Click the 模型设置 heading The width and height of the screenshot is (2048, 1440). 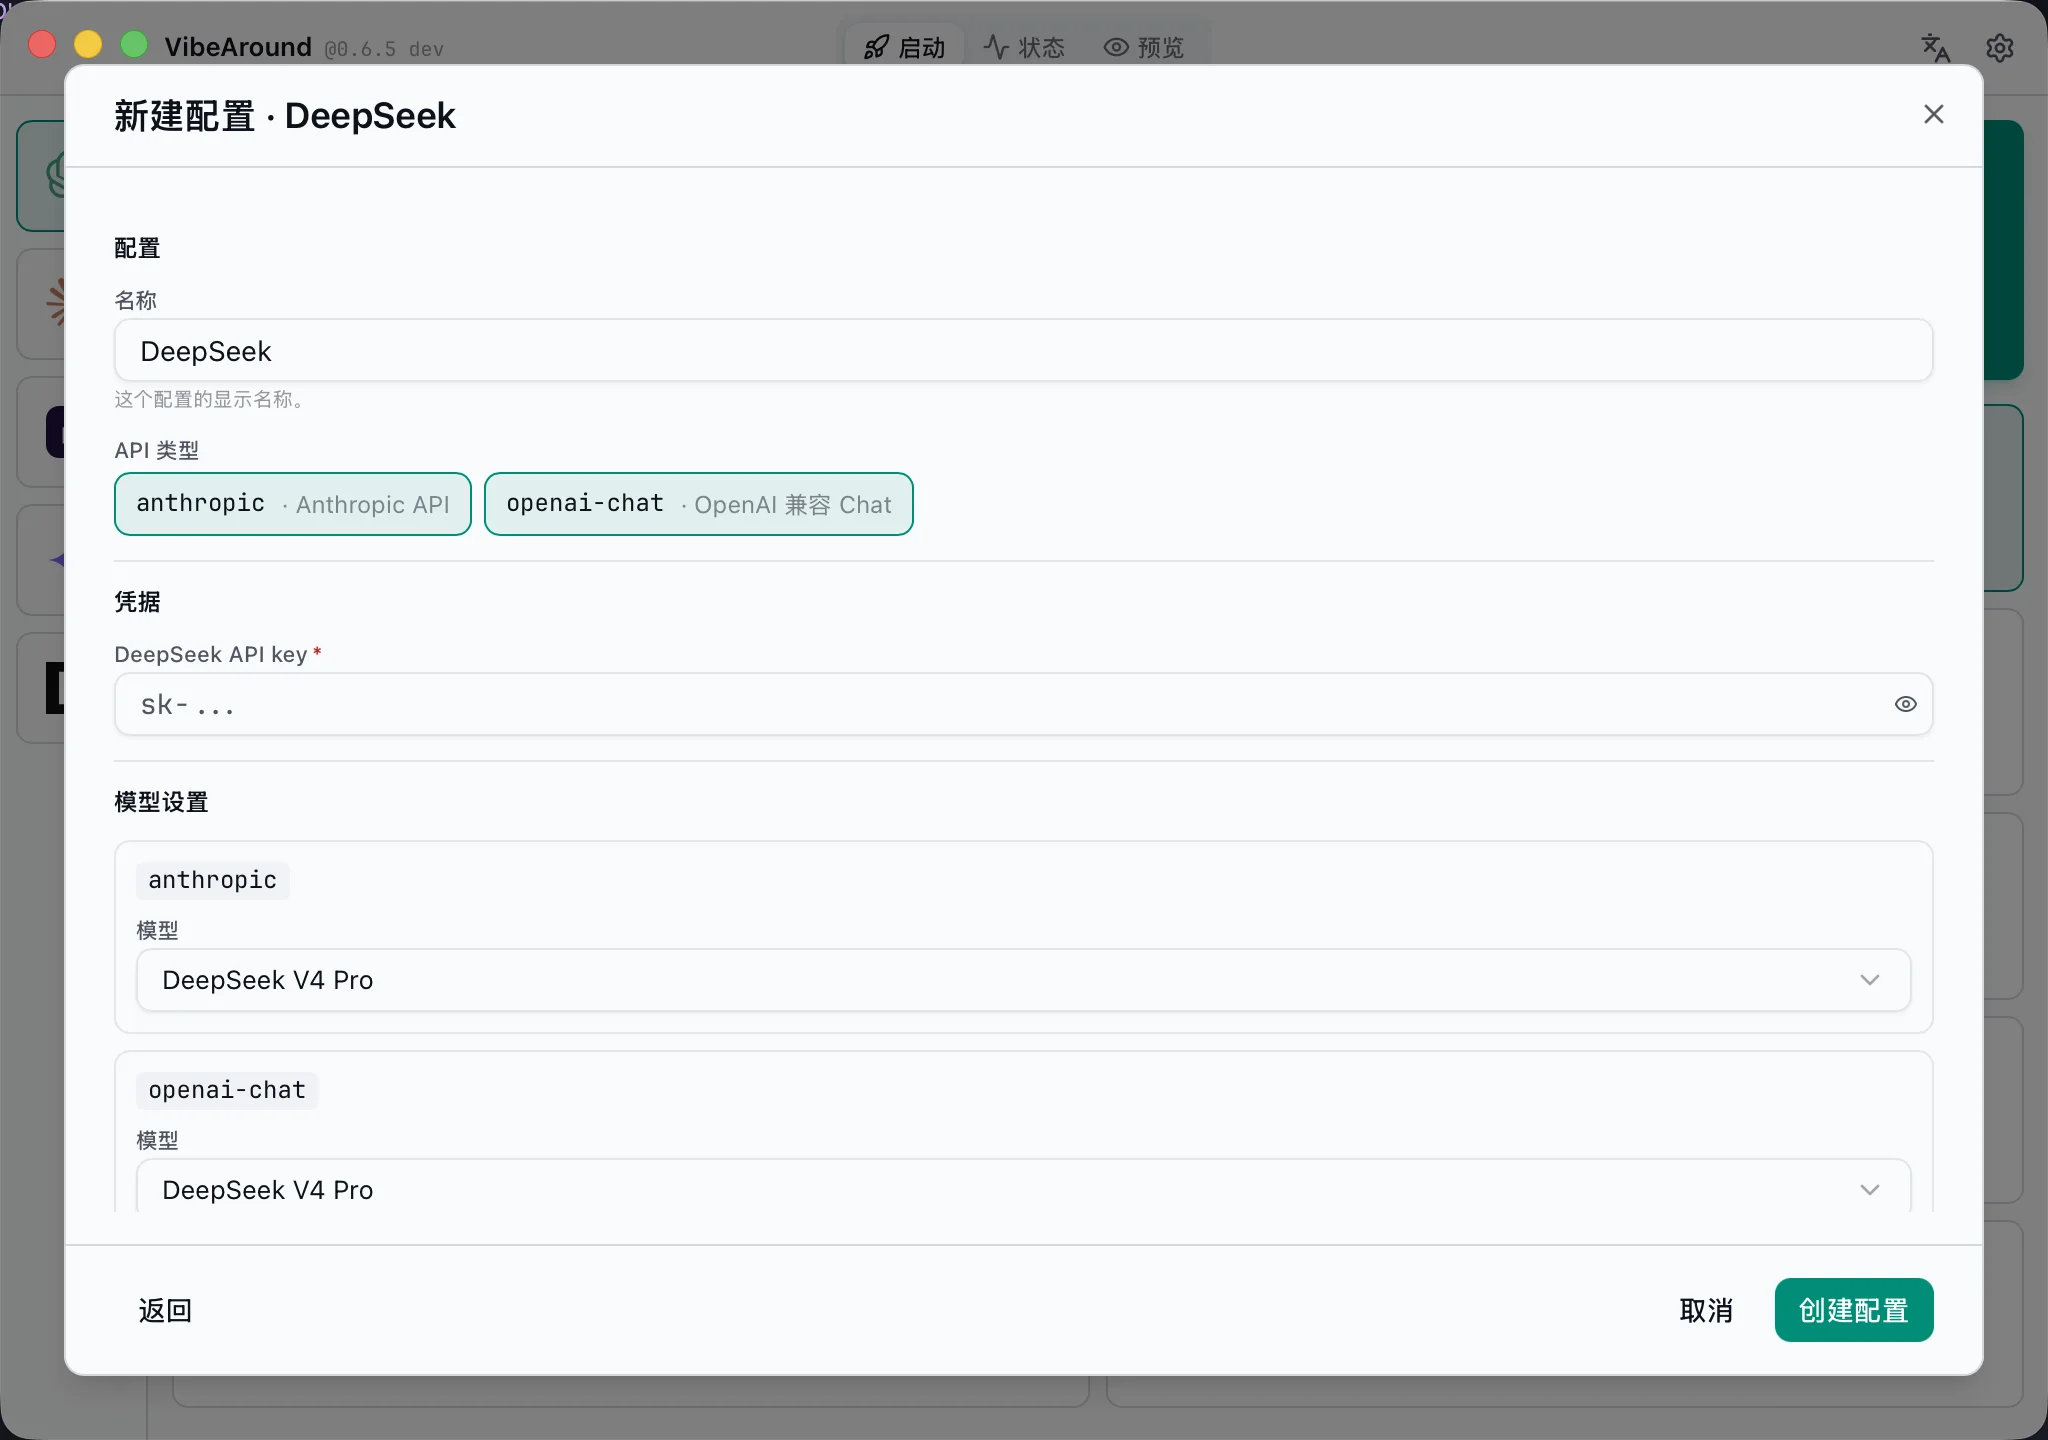[x=161, y=802]
